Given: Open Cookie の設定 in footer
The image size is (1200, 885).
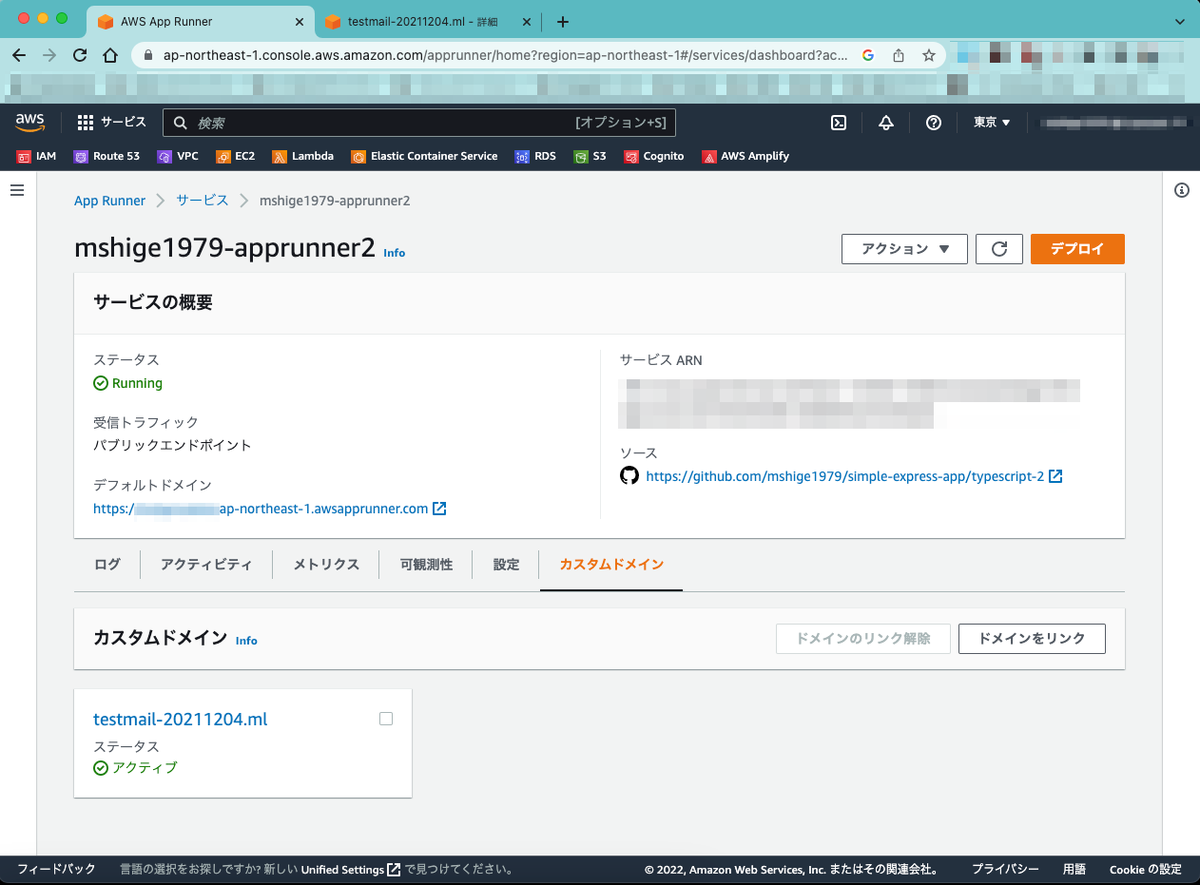Looking at the screenshot, I should pos(1146,869).
